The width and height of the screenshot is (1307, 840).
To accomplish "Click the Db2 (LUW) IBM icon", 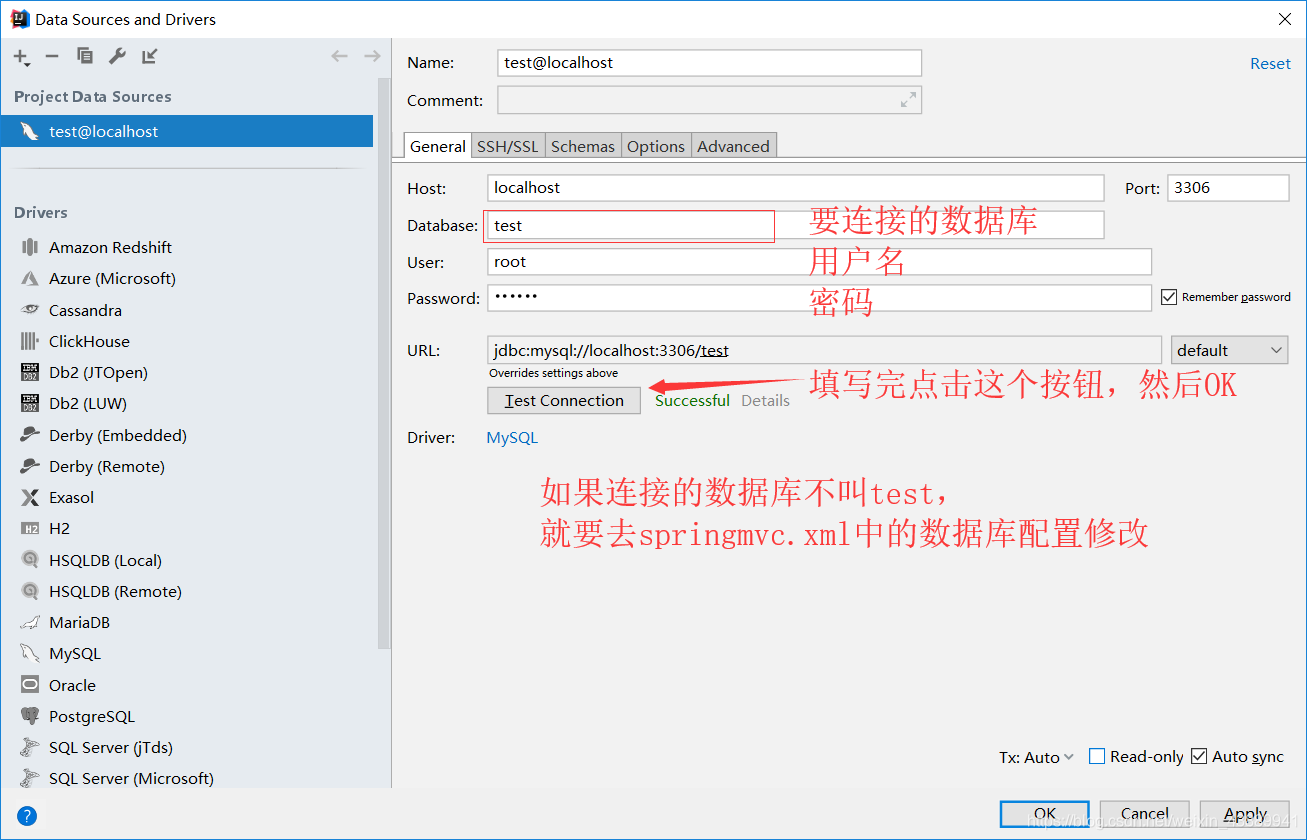I will [x=30, y=403].
